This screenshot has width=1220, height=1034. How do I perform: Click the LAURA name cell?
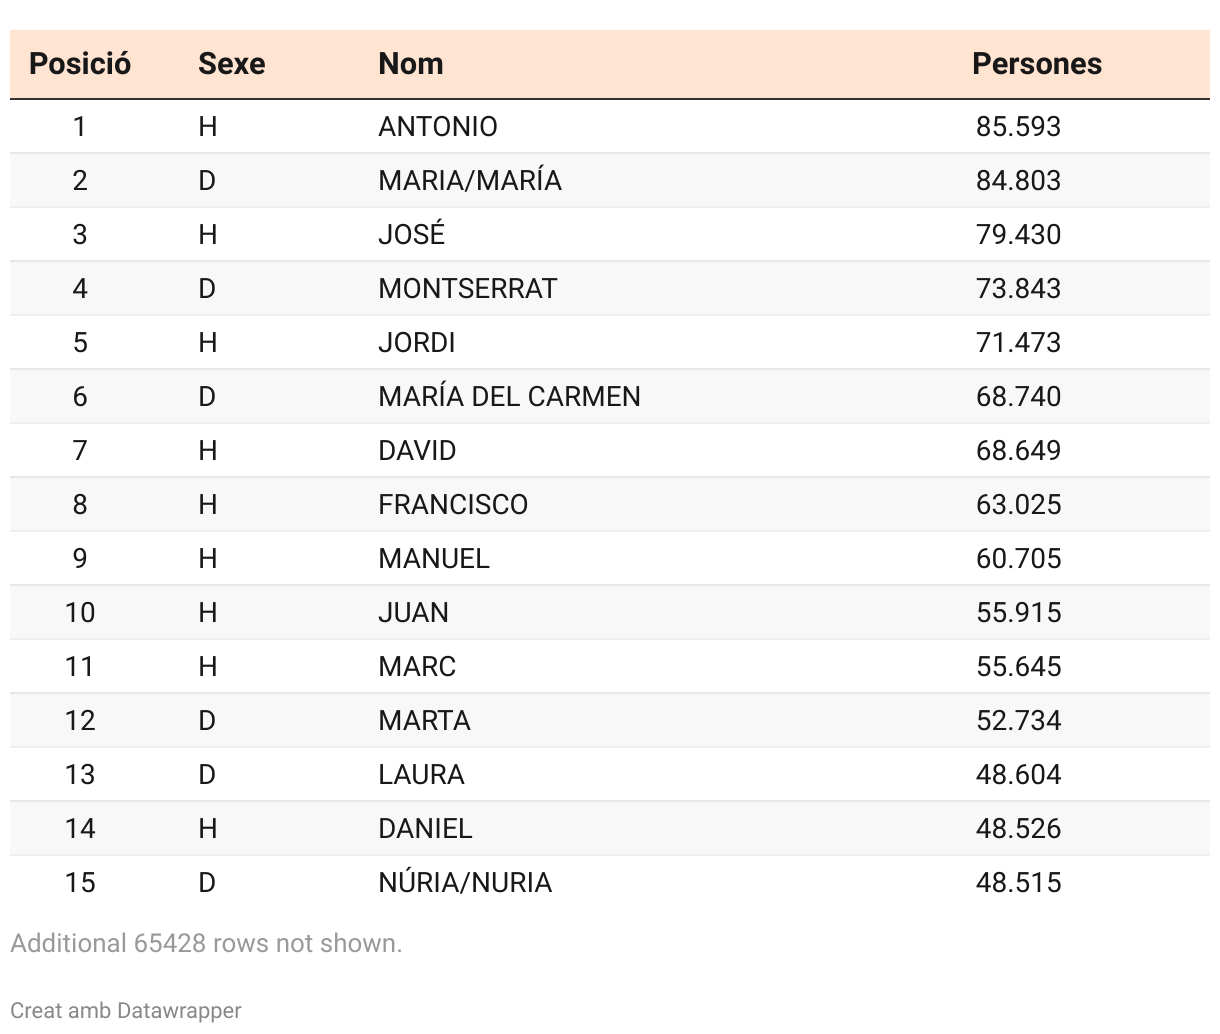tap(421, 775)
